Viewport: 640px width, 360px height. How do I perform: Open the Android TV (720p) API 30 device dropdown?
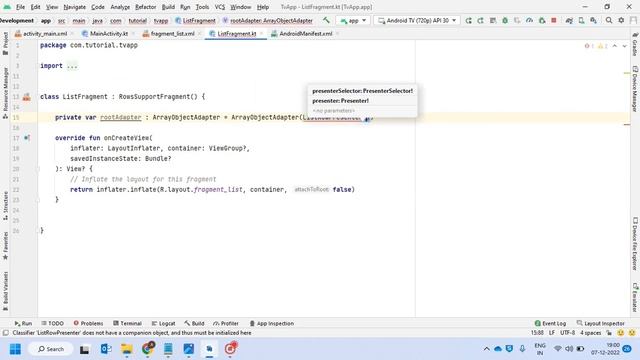click(x=417, y=20)
